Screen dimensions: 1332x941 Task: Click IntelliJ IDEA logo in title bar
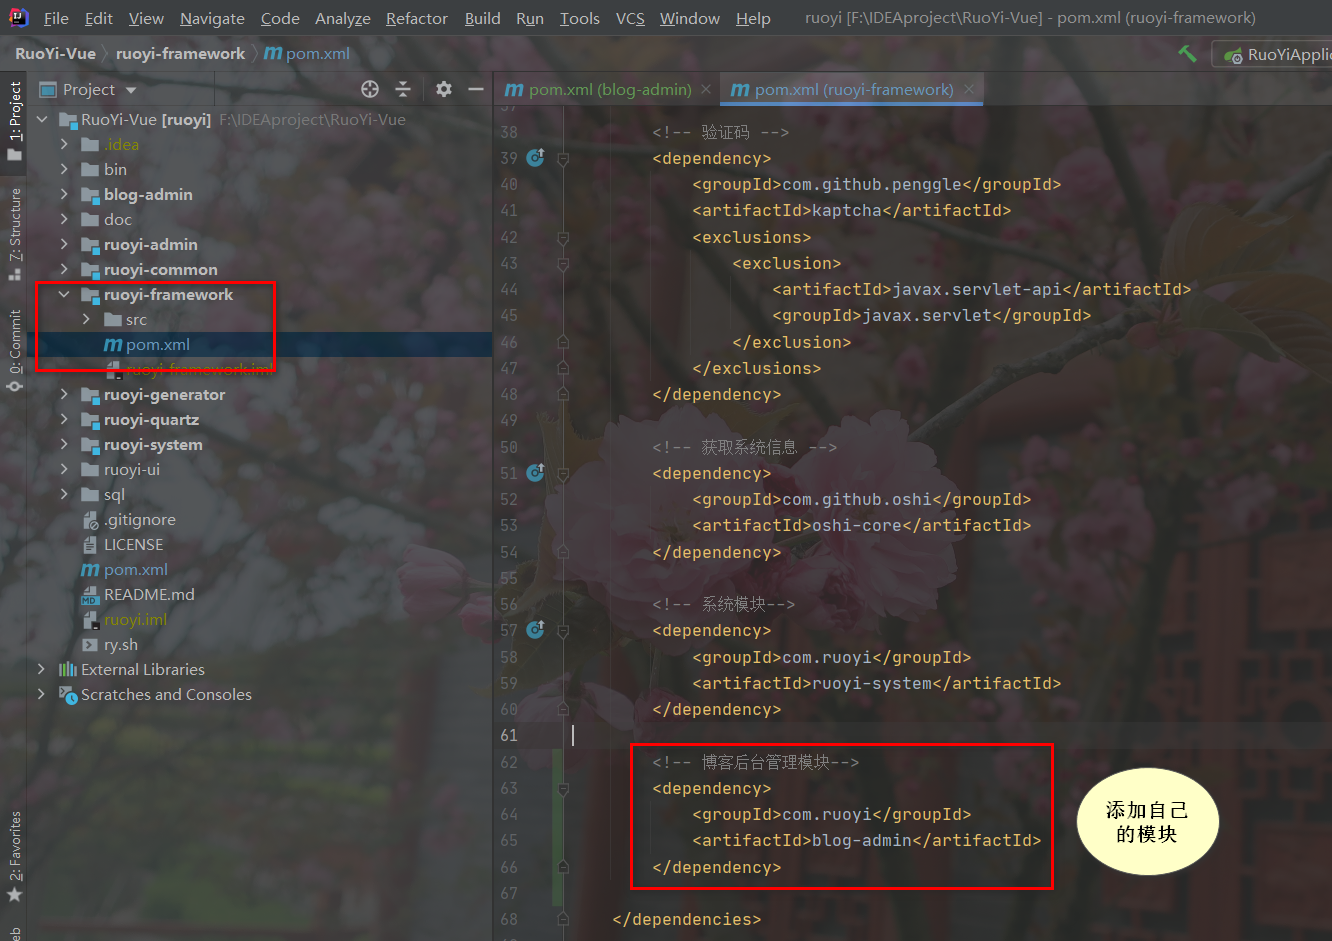pyautogui.click(x=18, y=17)
